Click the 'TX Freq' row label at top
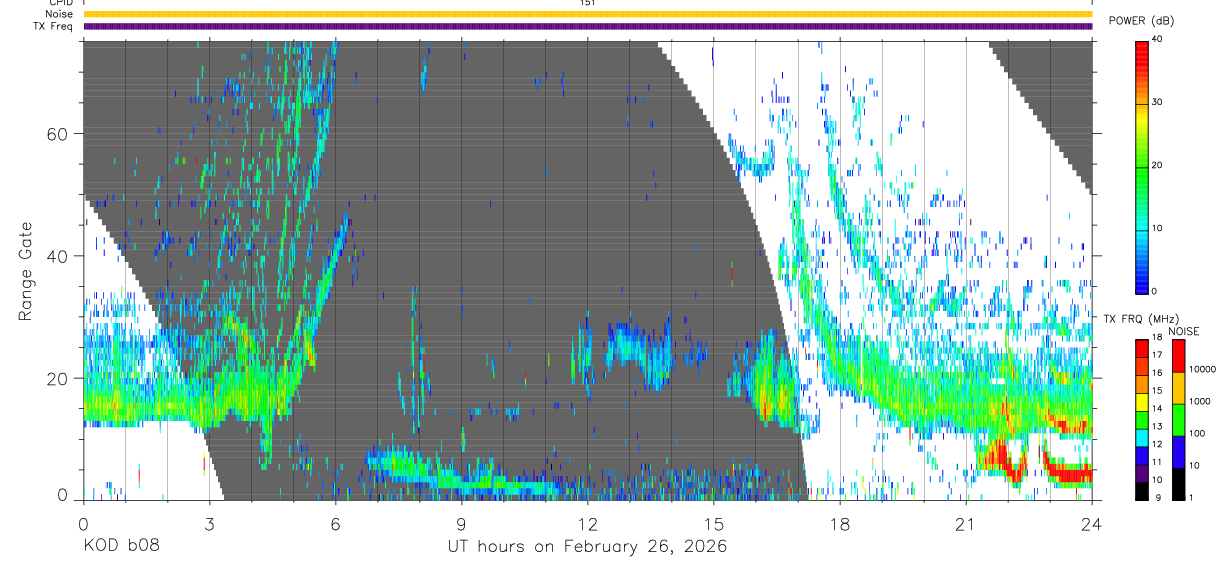Screen dimensions: 1228x567 pos(54,26)
